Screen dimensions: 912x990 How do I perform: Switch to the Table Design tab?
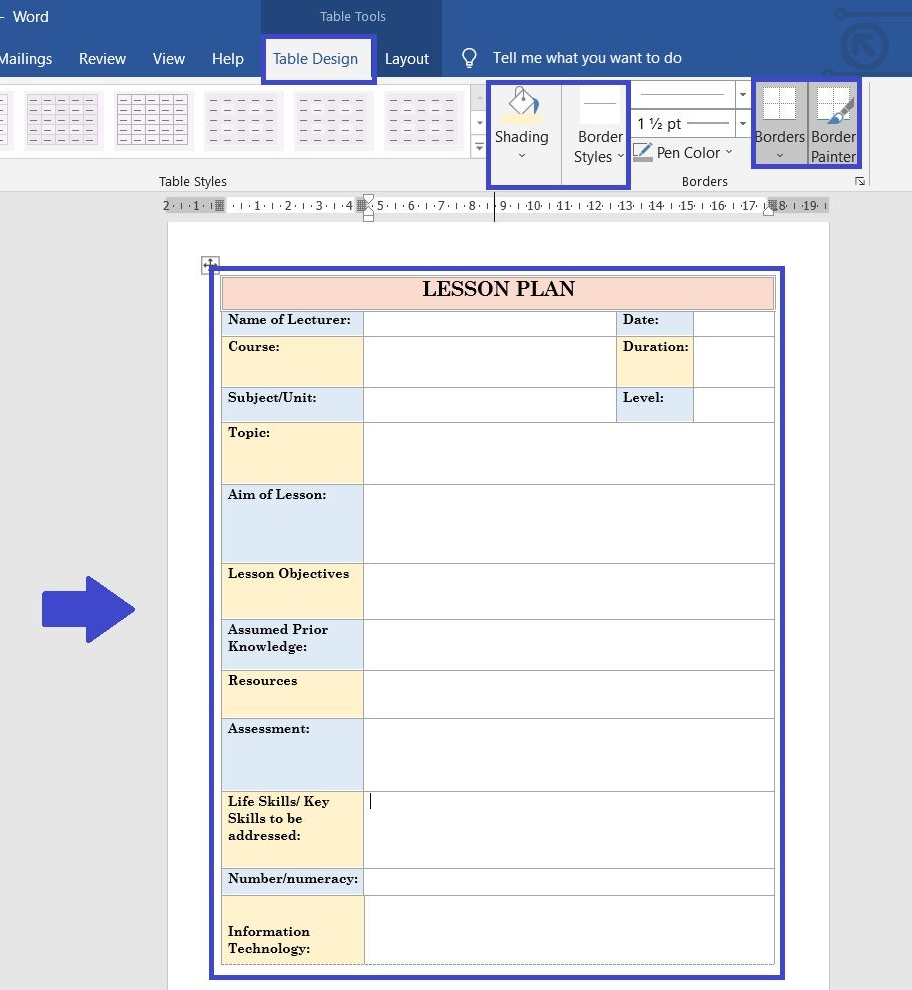[318, 59]
